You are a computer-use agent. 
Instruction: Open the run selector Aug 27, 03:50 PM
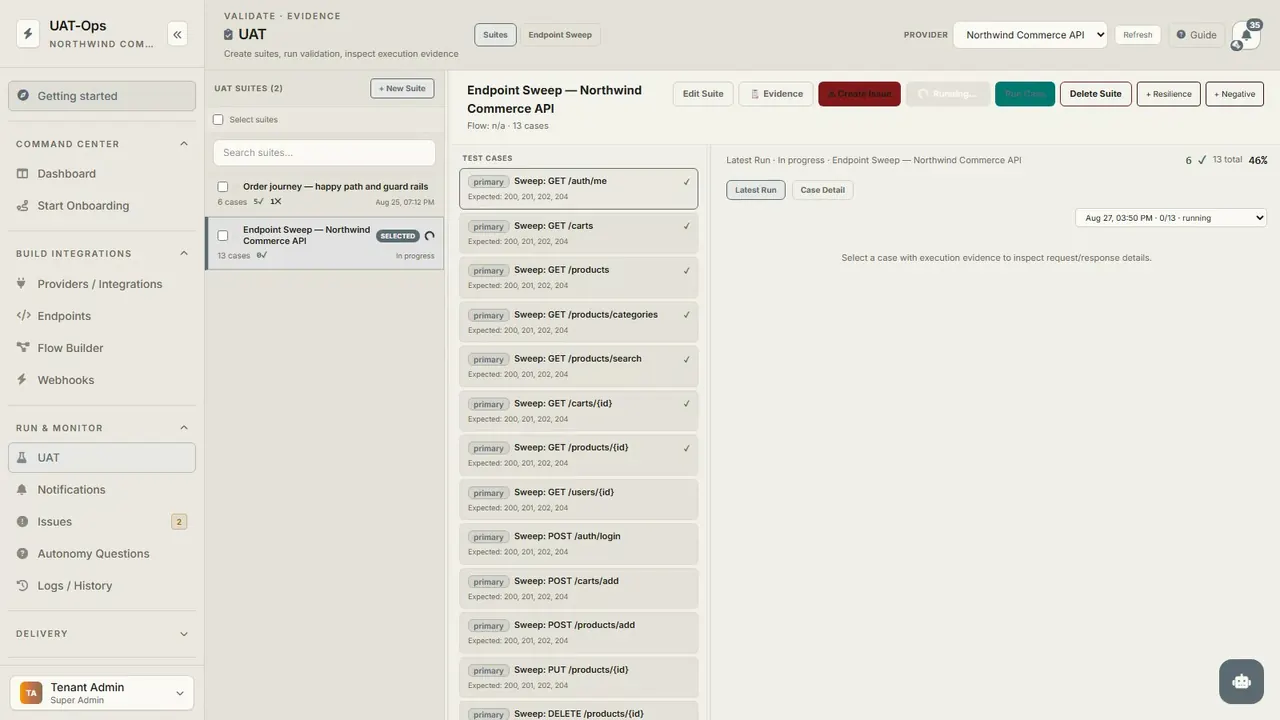1171,218
